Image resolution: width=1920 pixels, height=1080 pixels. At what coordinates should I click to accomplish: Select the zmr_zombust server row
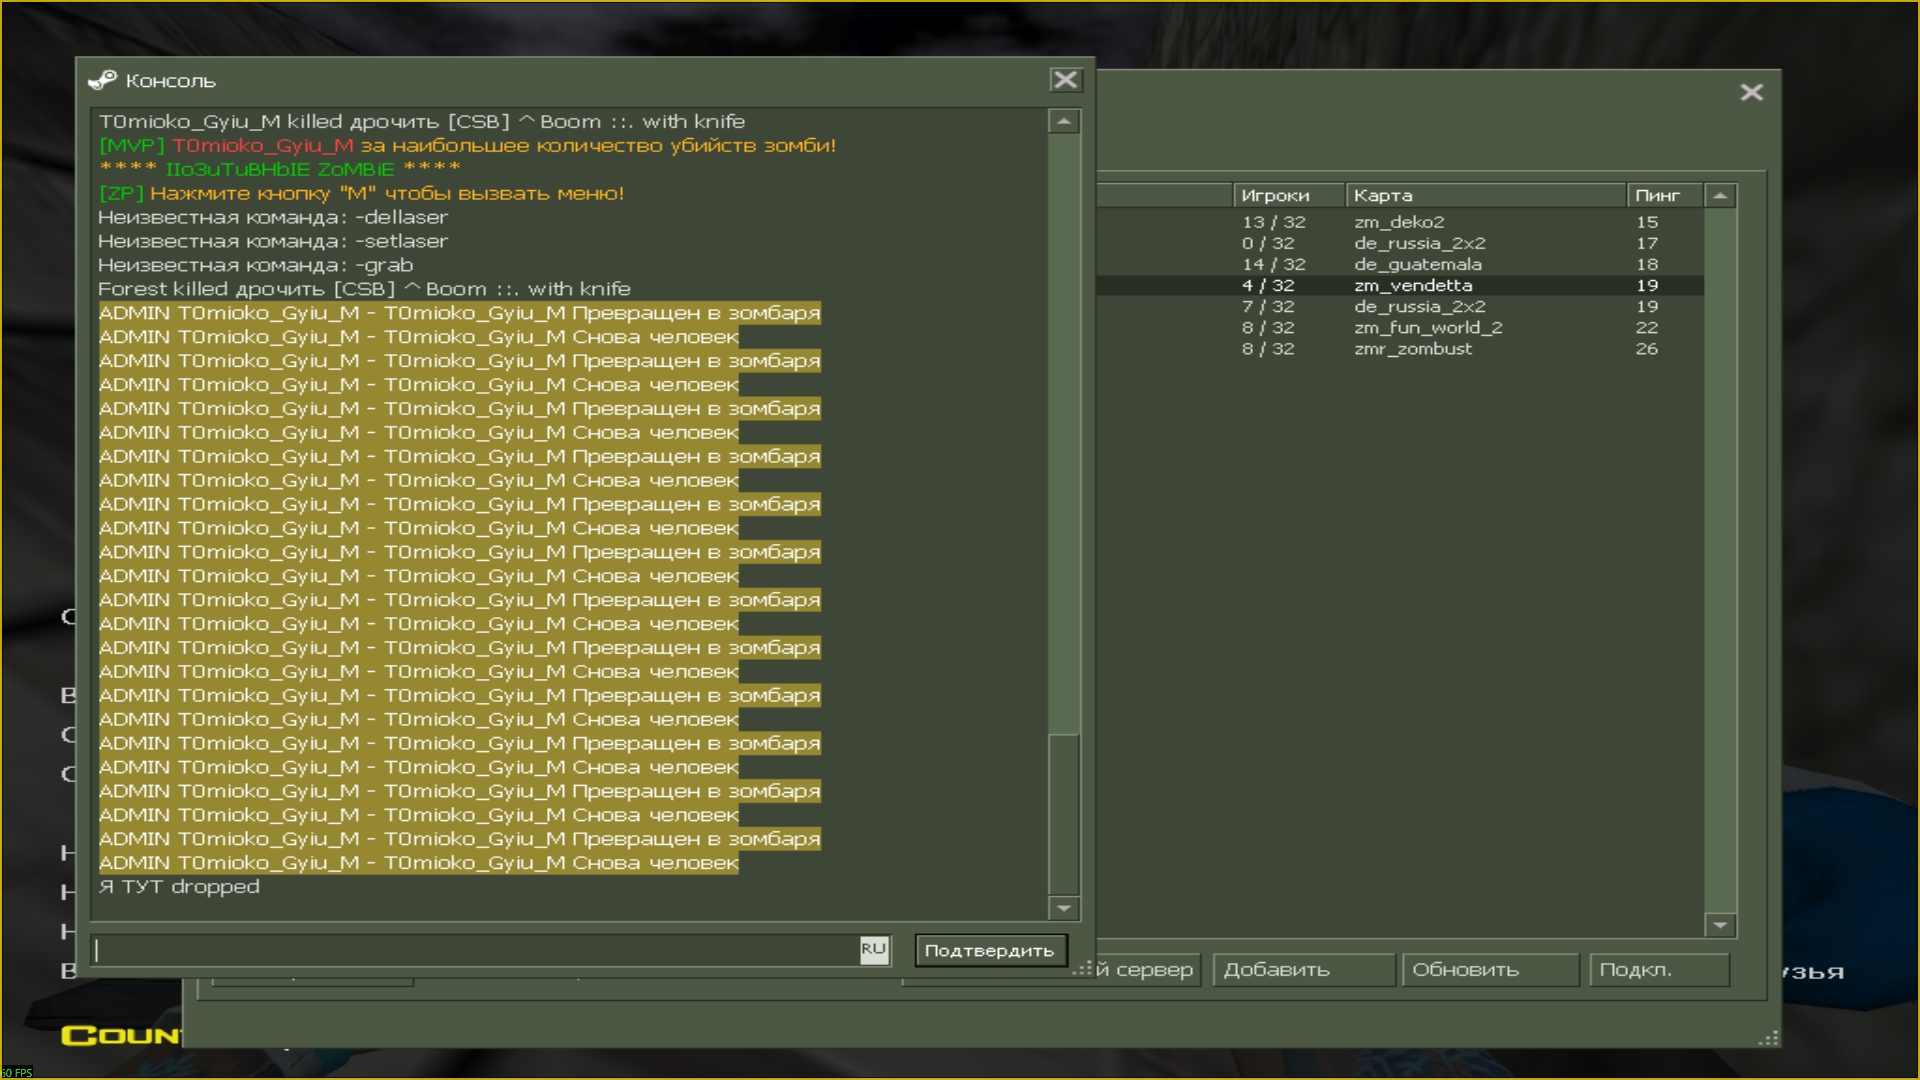click(1412, 349)
